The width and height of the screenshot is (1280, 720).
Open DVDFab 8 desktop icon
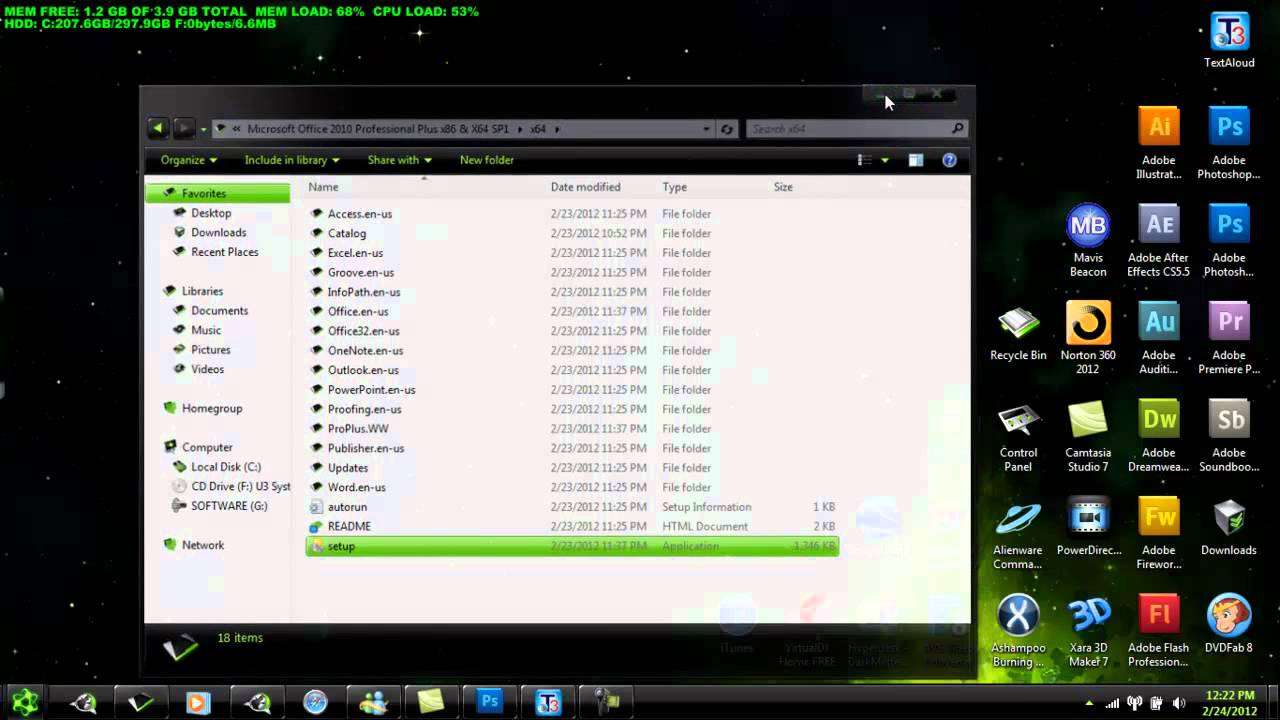[1229, 625]
